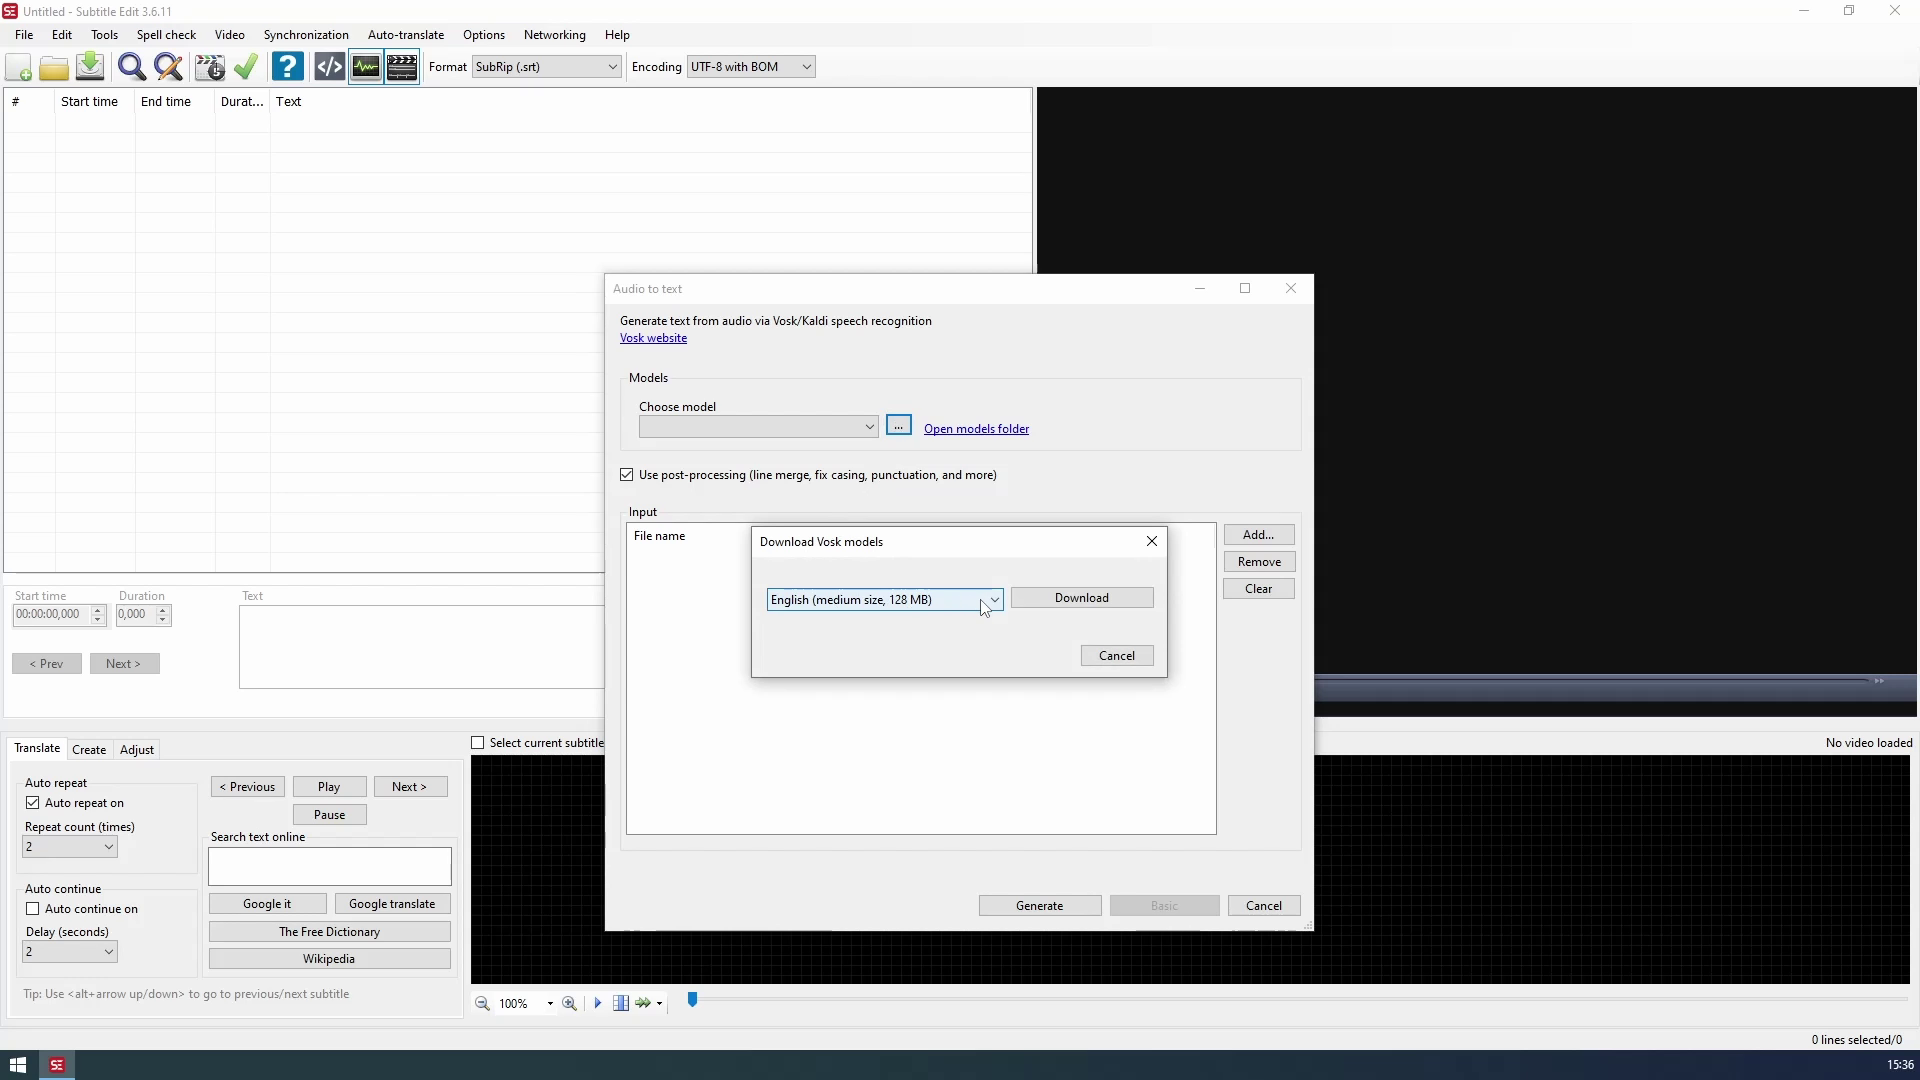1920x1080 pixels.
Task: Toggle Source view code icon
Action: 329,67
